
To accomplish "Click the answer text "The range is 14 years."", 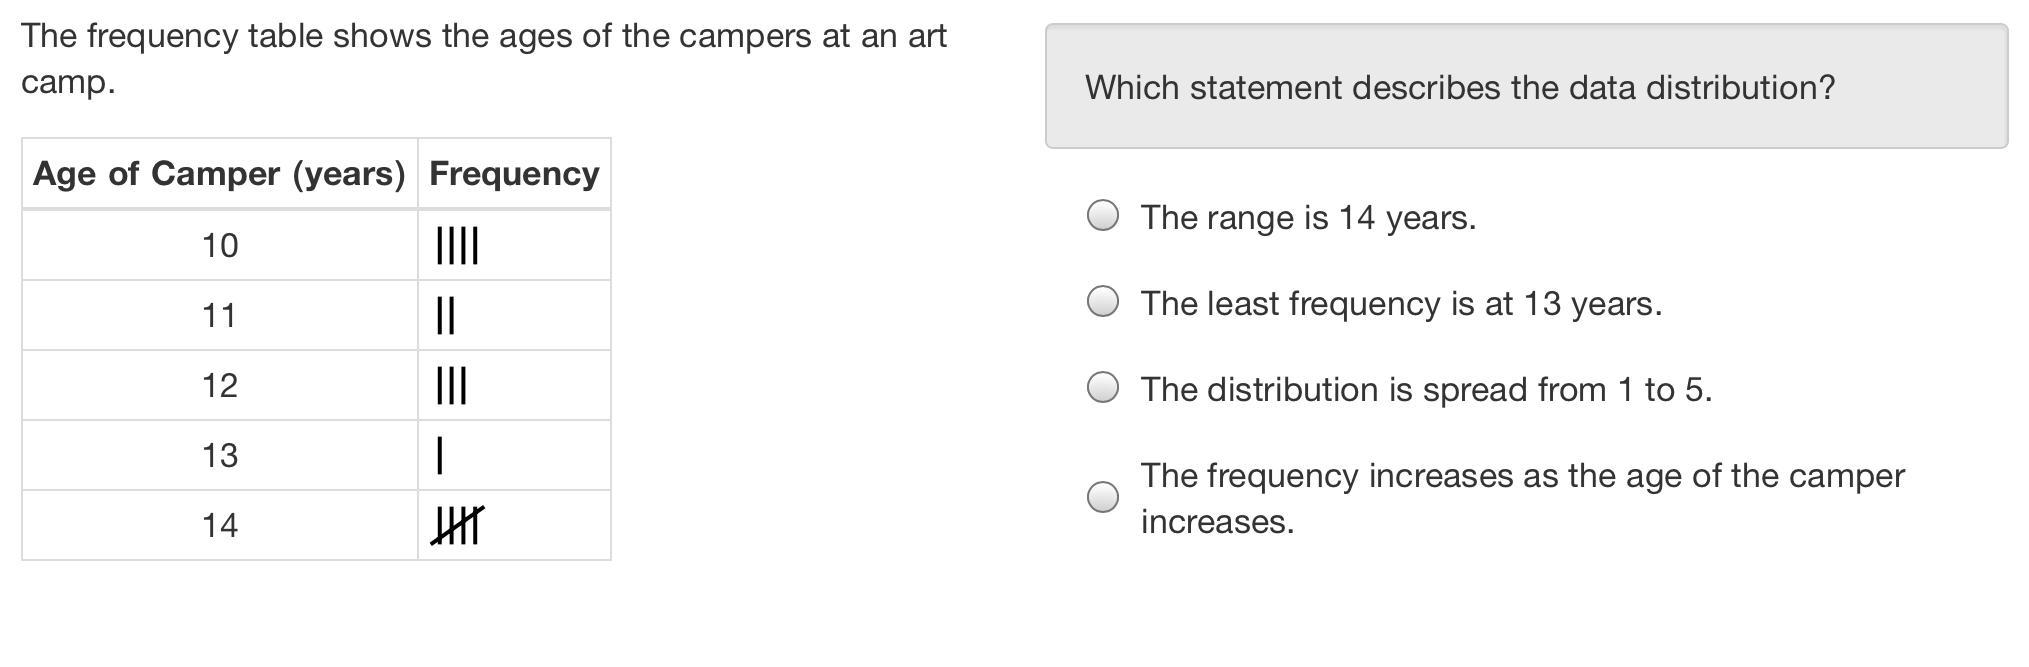I will coord(1308,218).
